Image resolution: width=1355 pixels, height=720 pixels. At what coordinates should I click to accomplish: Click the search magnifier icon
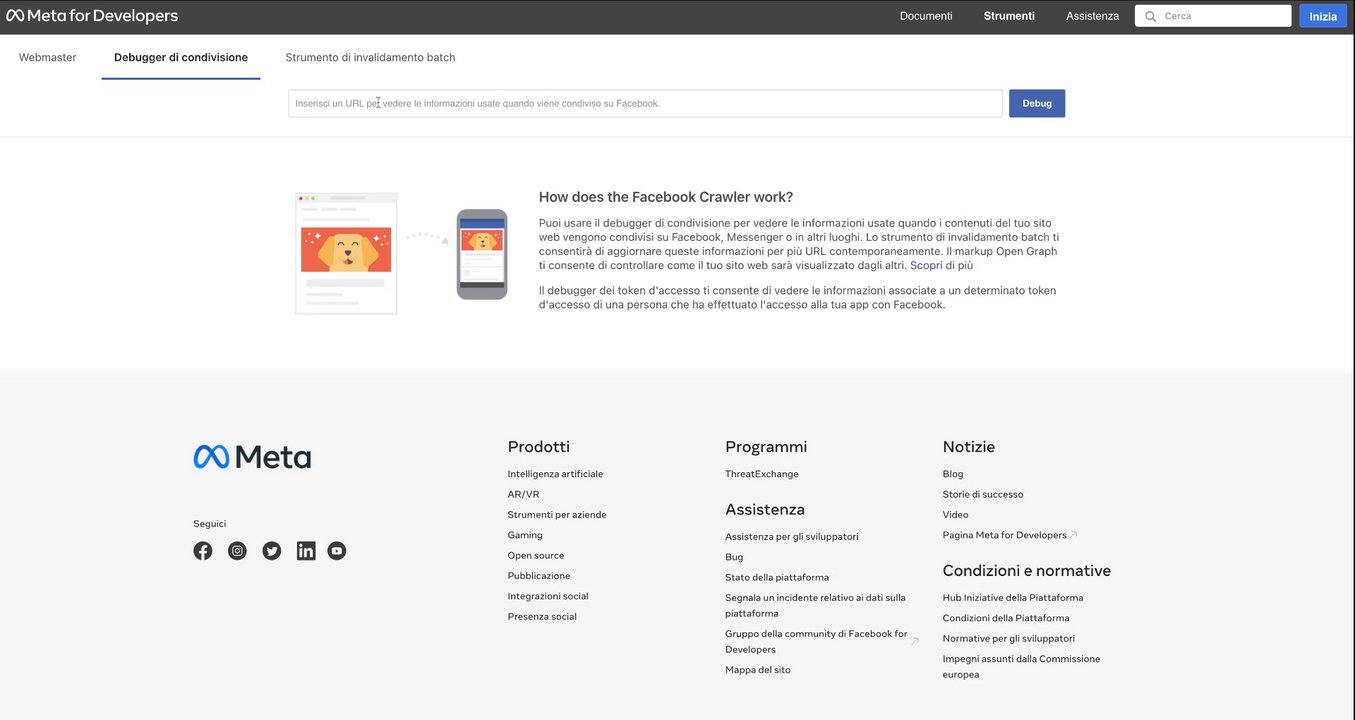(x=1150, y=16)
